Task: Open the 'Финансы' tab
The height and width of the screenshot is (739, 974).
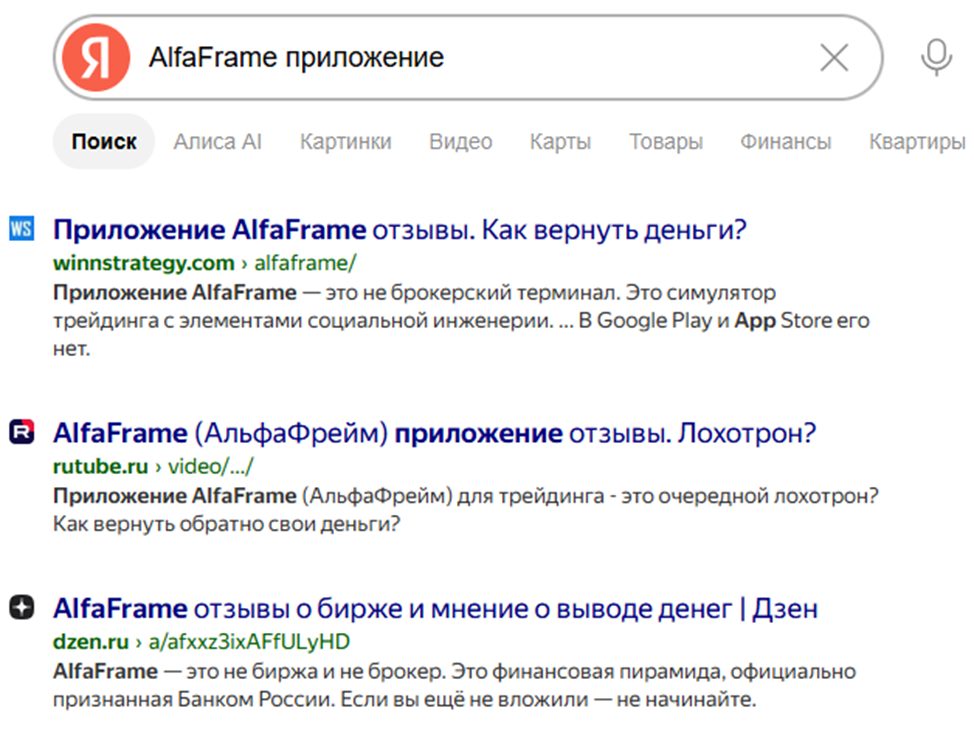Action: 785,142
